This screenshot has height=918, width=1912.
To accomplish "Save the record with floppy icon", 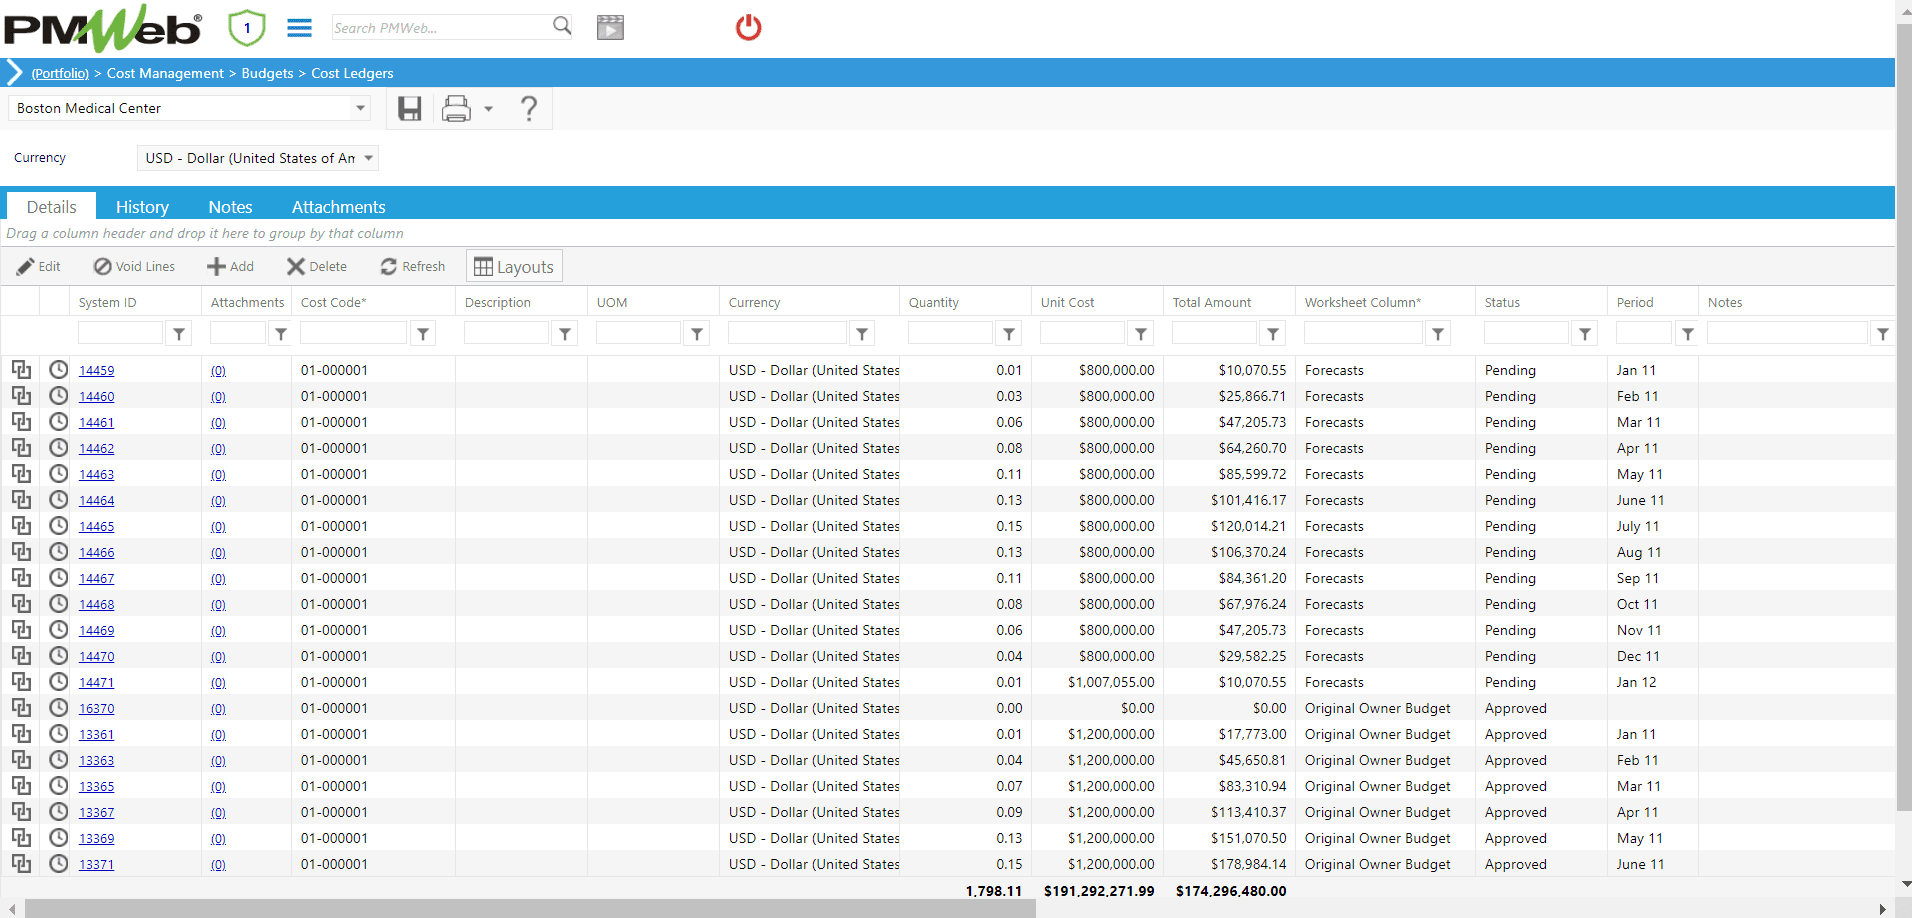I will (410, 108).
